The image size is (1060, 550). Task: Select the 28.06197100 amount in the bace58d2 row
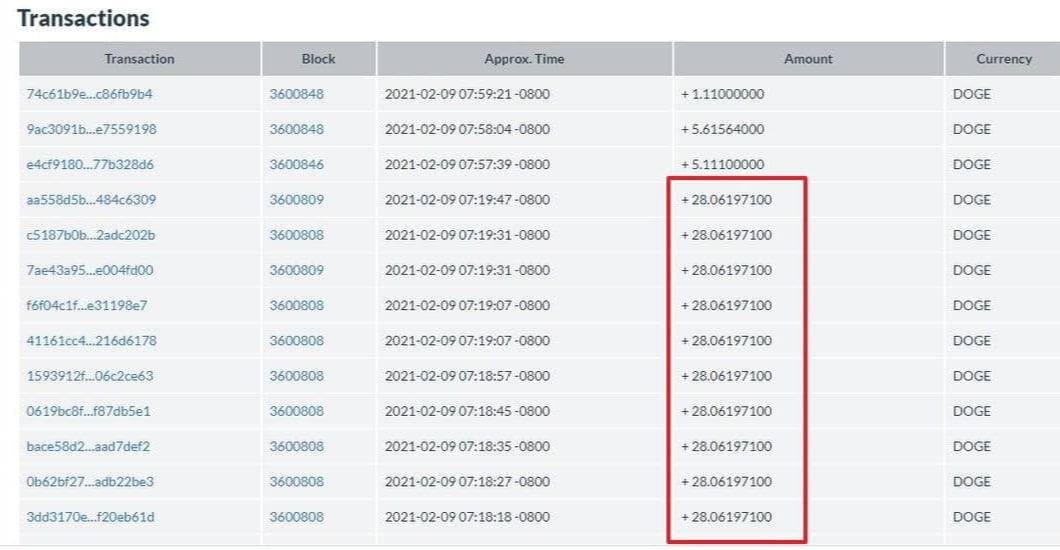(726, 446)
